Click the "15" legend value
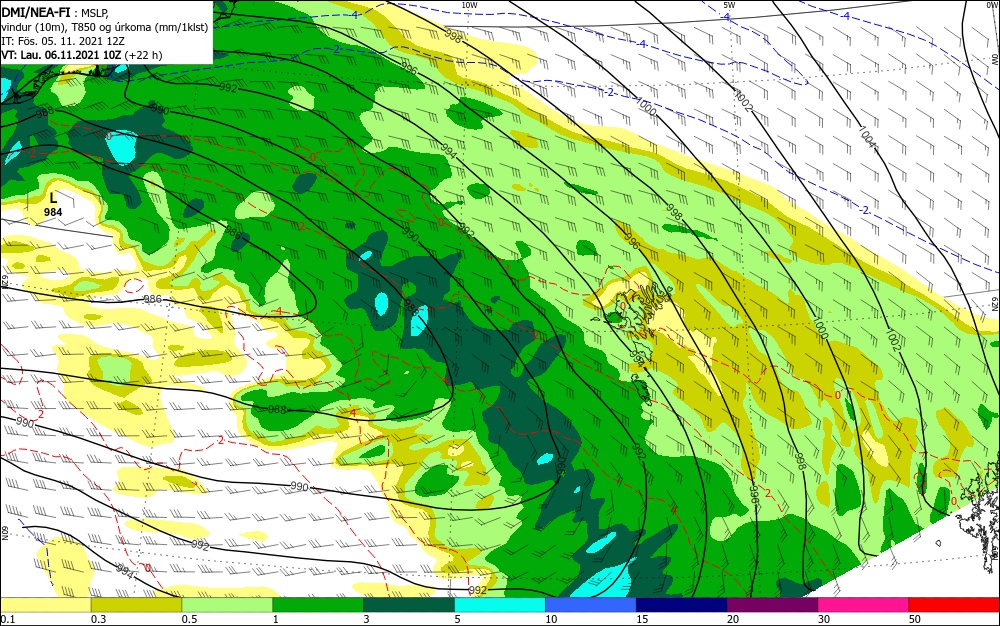1000x626 pixels. pyautogui.click(x=642, y=619)
